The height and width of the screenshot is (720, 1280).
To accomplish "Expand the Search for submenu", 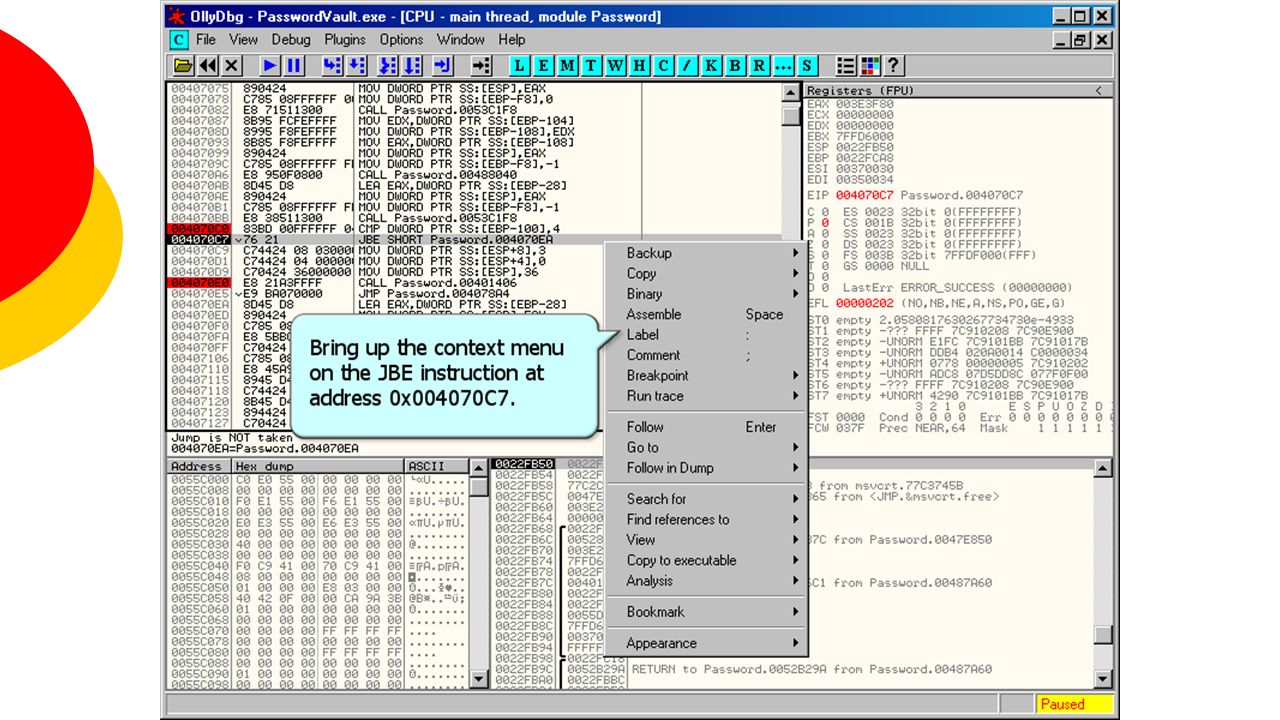I will coord(706,499).
